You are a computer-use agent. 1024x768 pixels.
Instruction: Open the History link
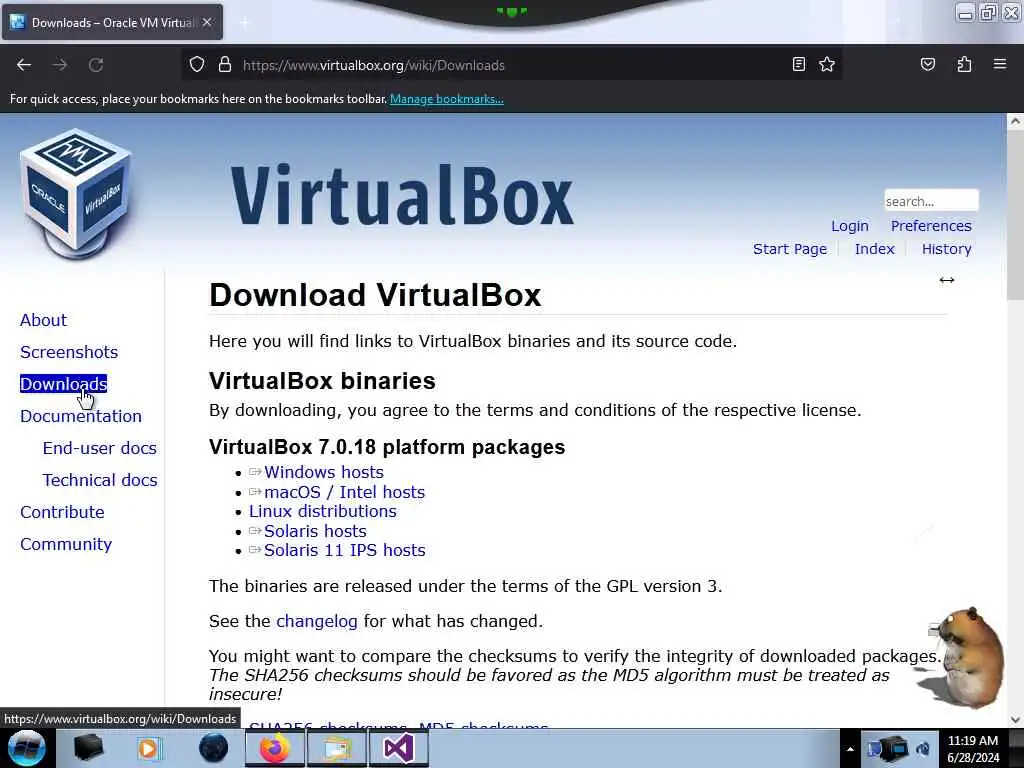click(946, 249)
